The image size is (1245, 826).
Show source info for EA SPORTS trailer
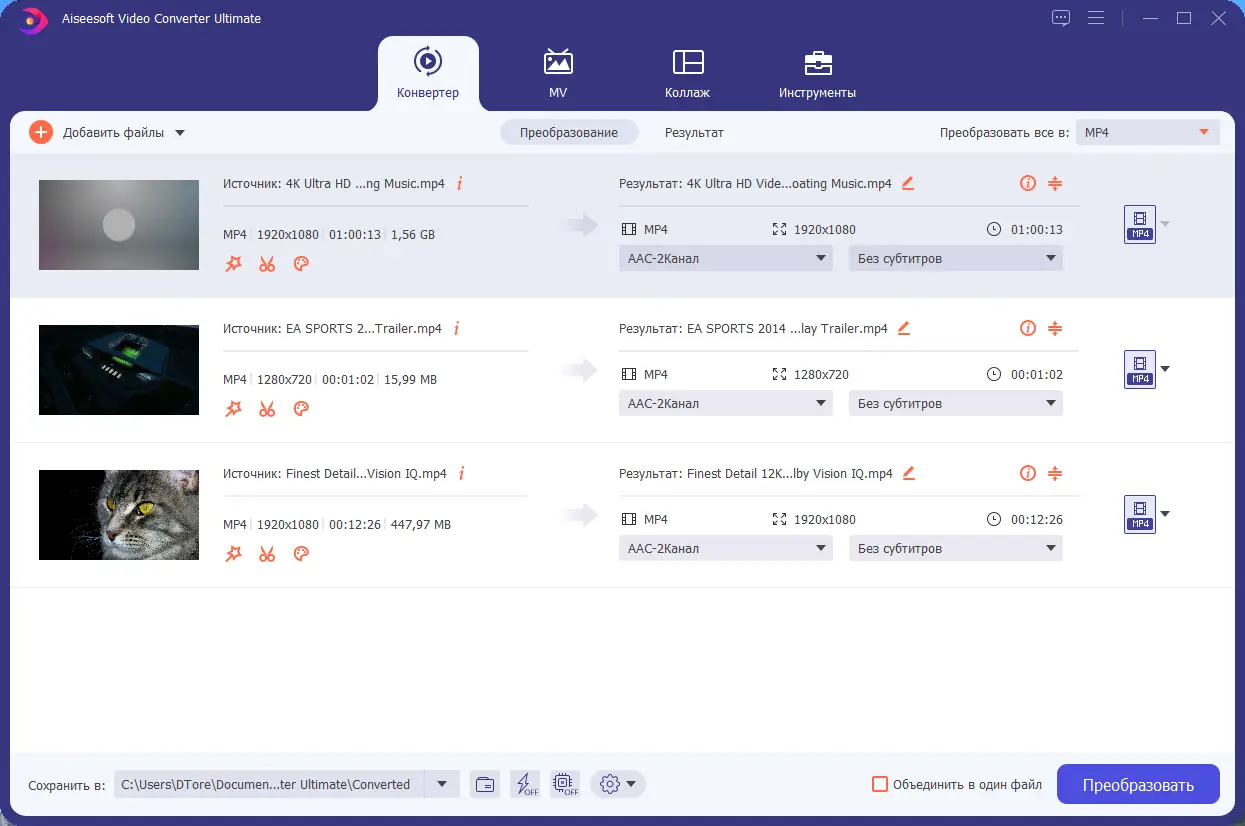[457, 328]
